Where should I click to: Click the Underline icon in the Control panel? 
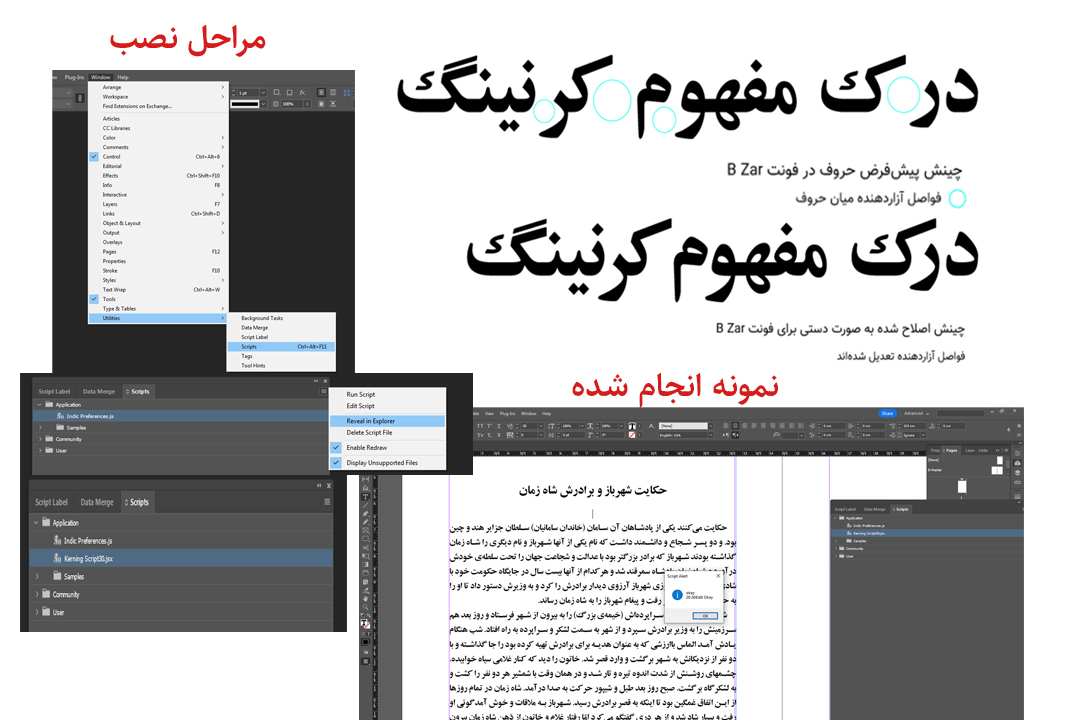[x=498, y=427]
